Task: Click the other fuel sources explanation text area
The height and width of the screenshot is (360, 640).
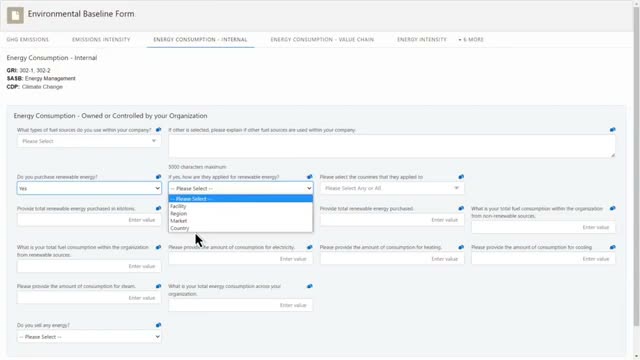Action: point(392,146)
